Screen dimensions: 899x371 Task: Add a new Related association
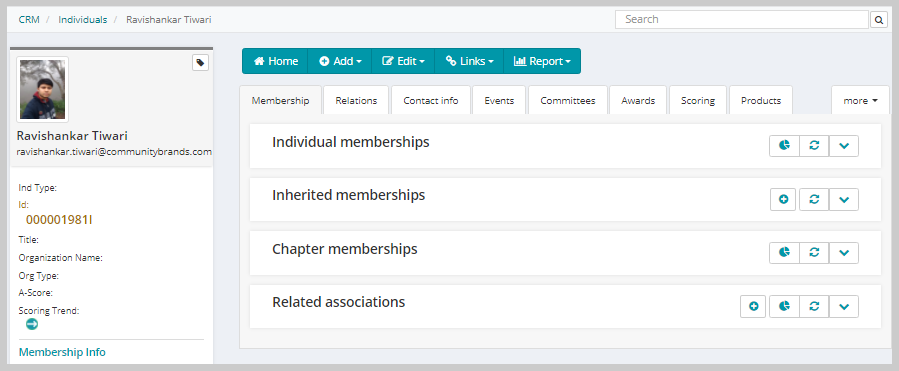pos(753,306)
